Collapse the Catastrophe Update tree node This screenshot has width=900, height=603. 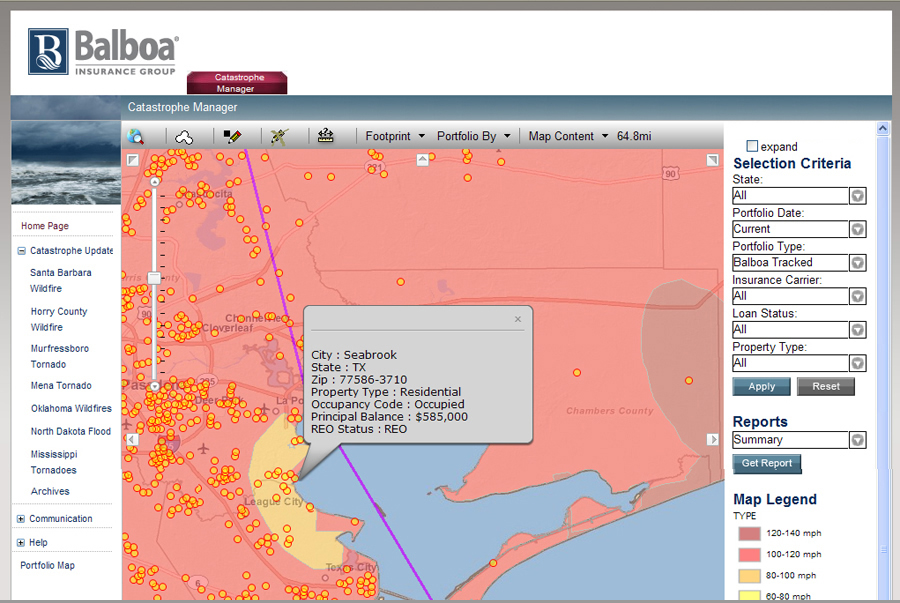tap(21, 251)
